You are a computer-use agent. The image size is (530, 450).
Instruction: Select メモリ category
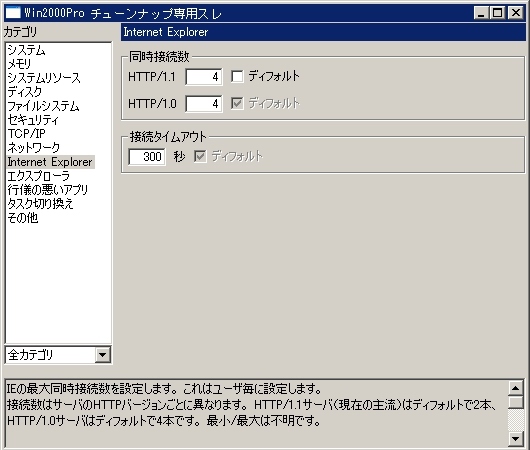(x=20, y=64)
